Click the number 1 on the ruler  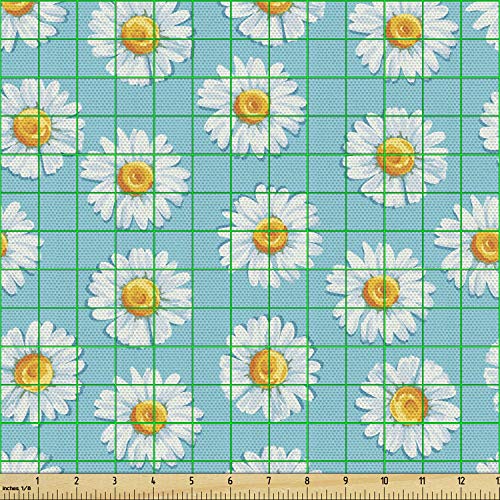coord(37,480)
